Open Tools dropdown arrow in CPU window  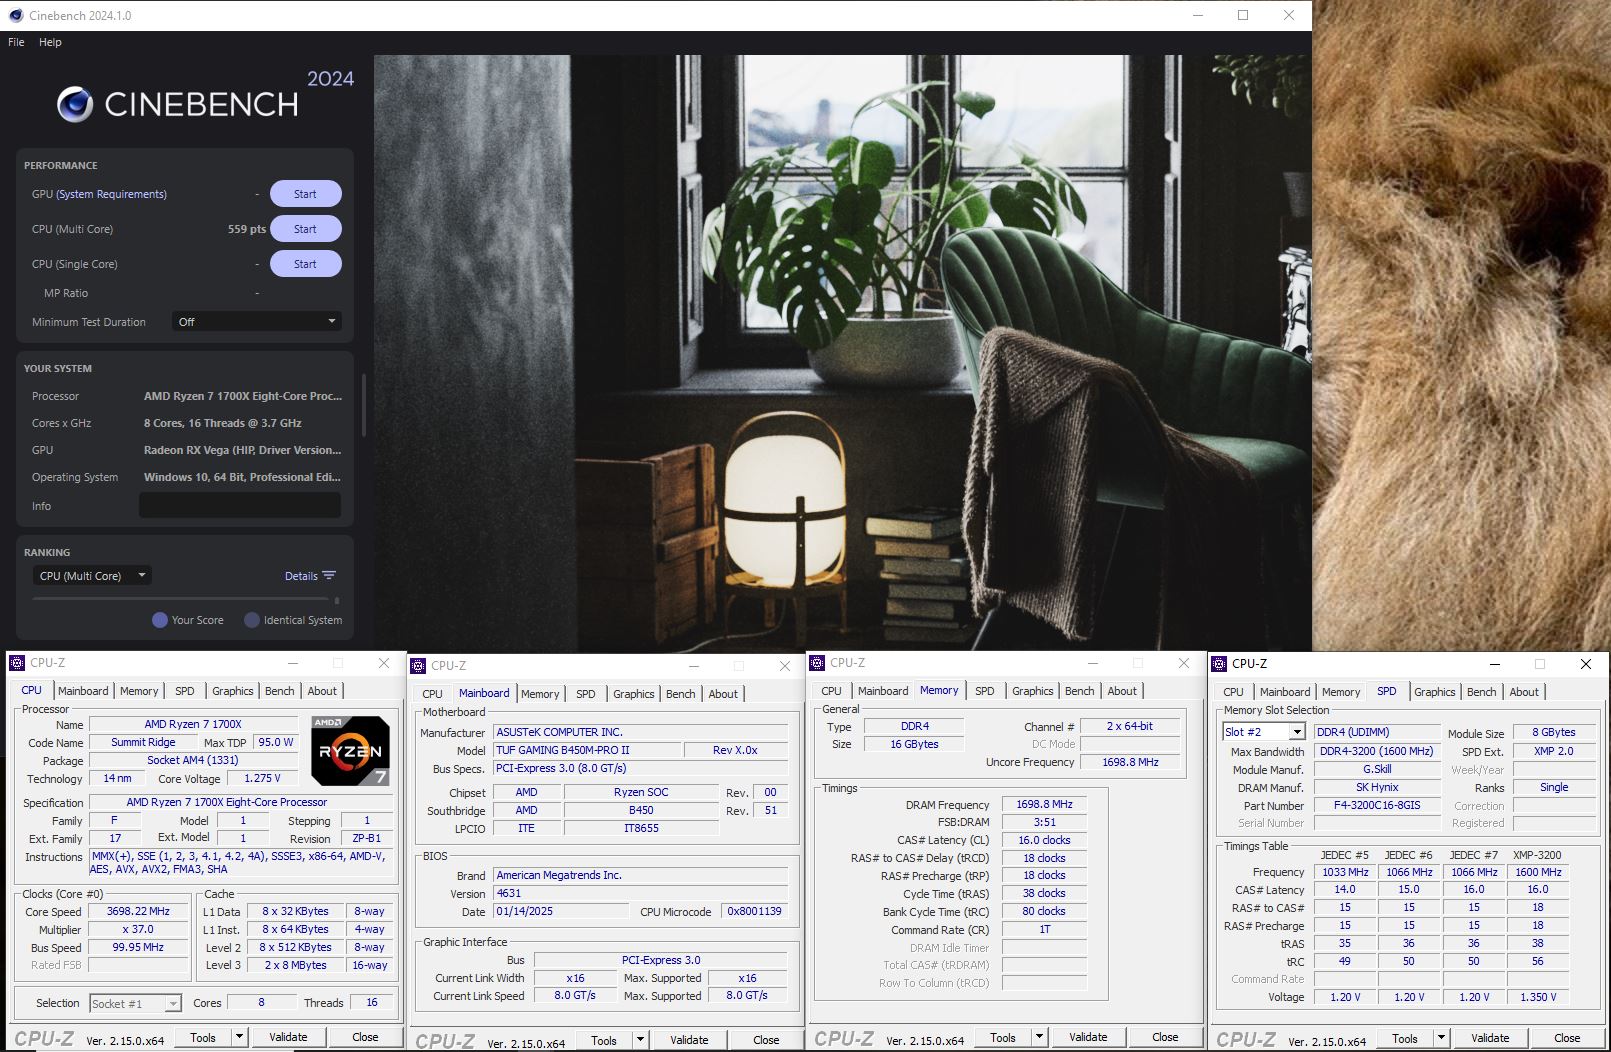tap(240, 1037)
